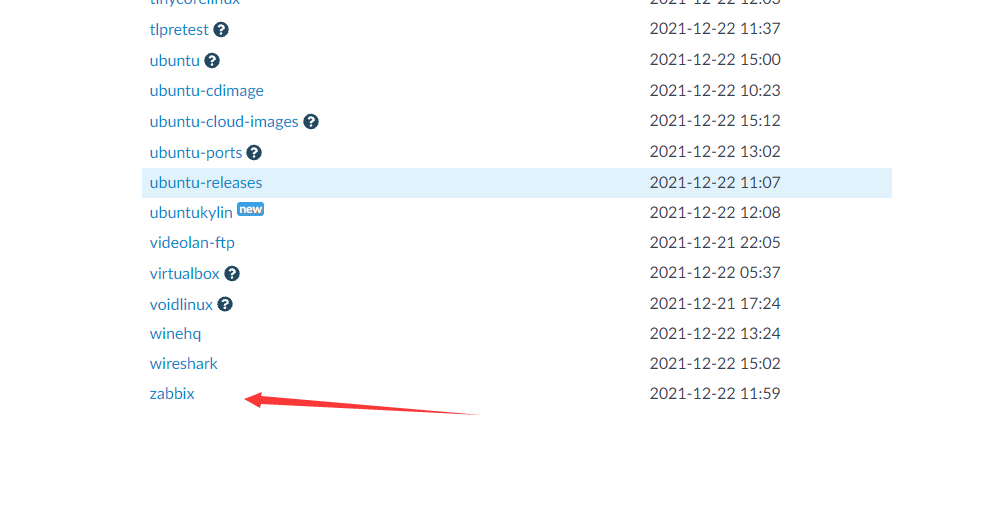This screenshot has height=516, width=999.
Task: Open the ubuntukylin mirror link
Action: click(x=191, y=213)
